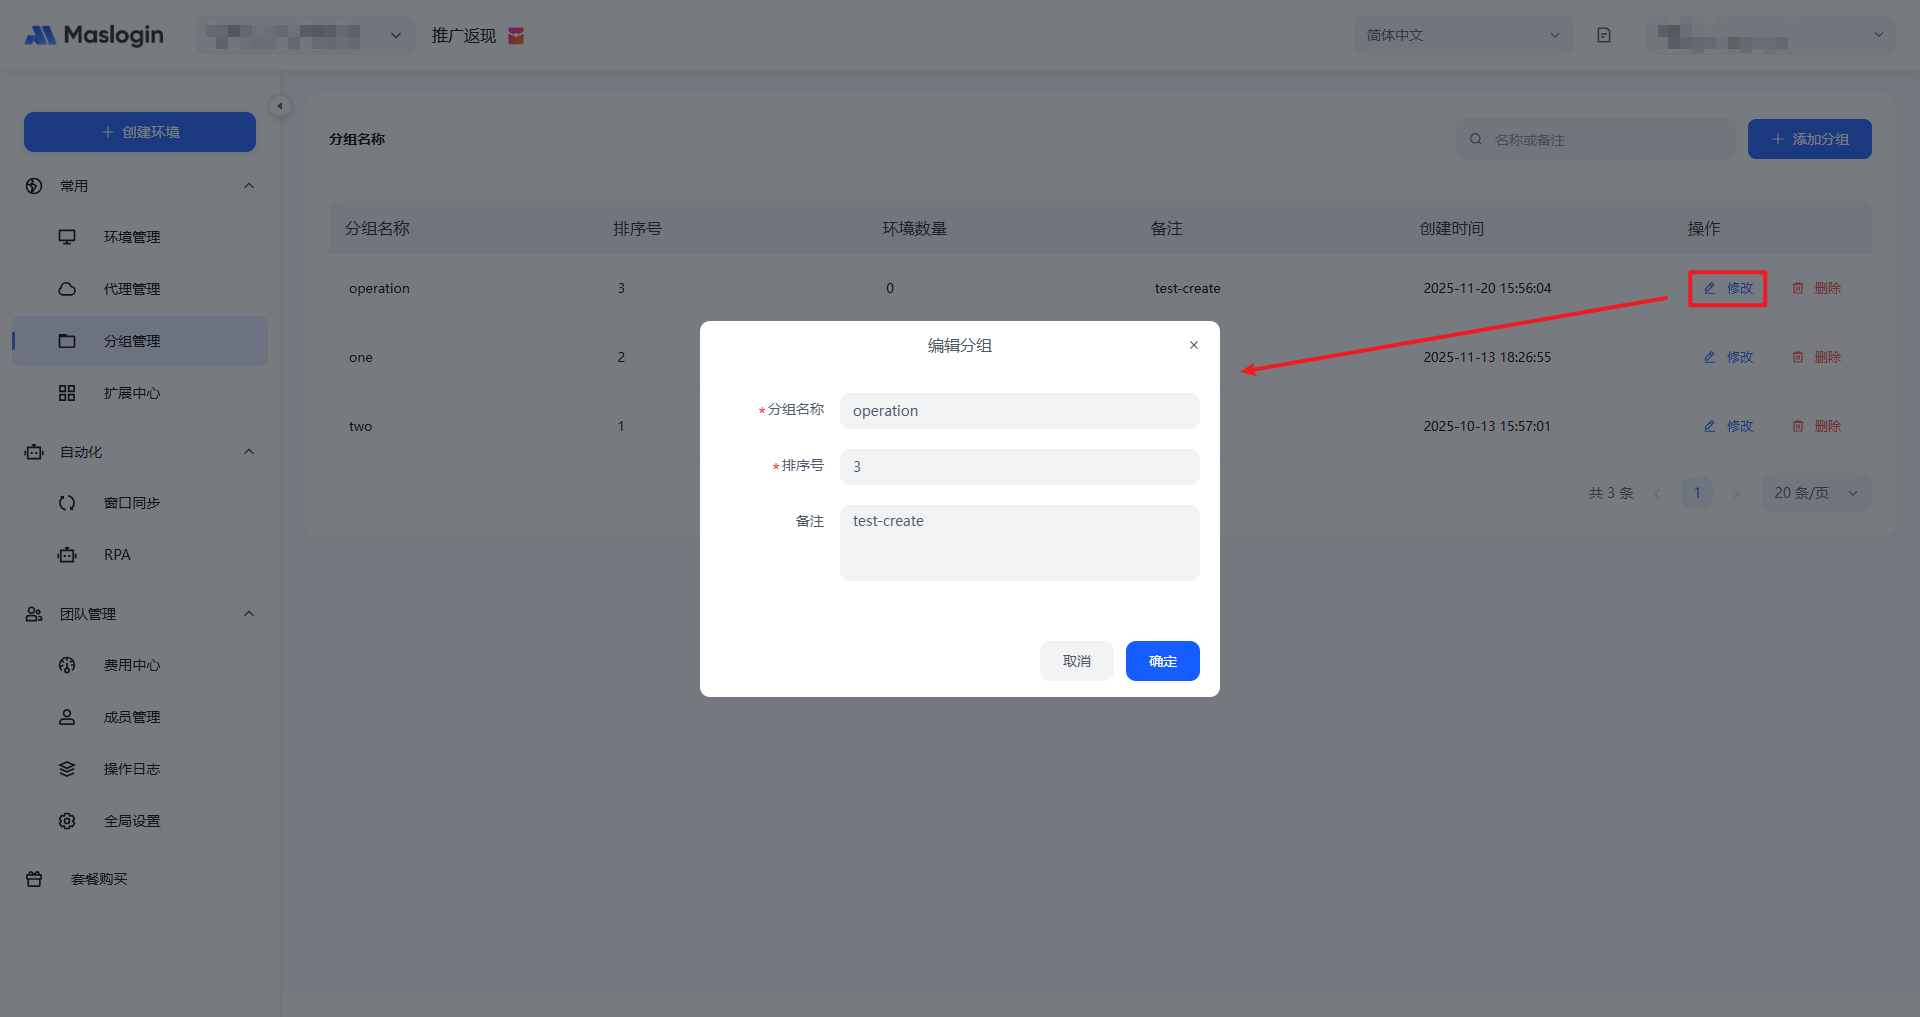
Task: Click the RPA robot icon
Action: click(x=67, y=555)
